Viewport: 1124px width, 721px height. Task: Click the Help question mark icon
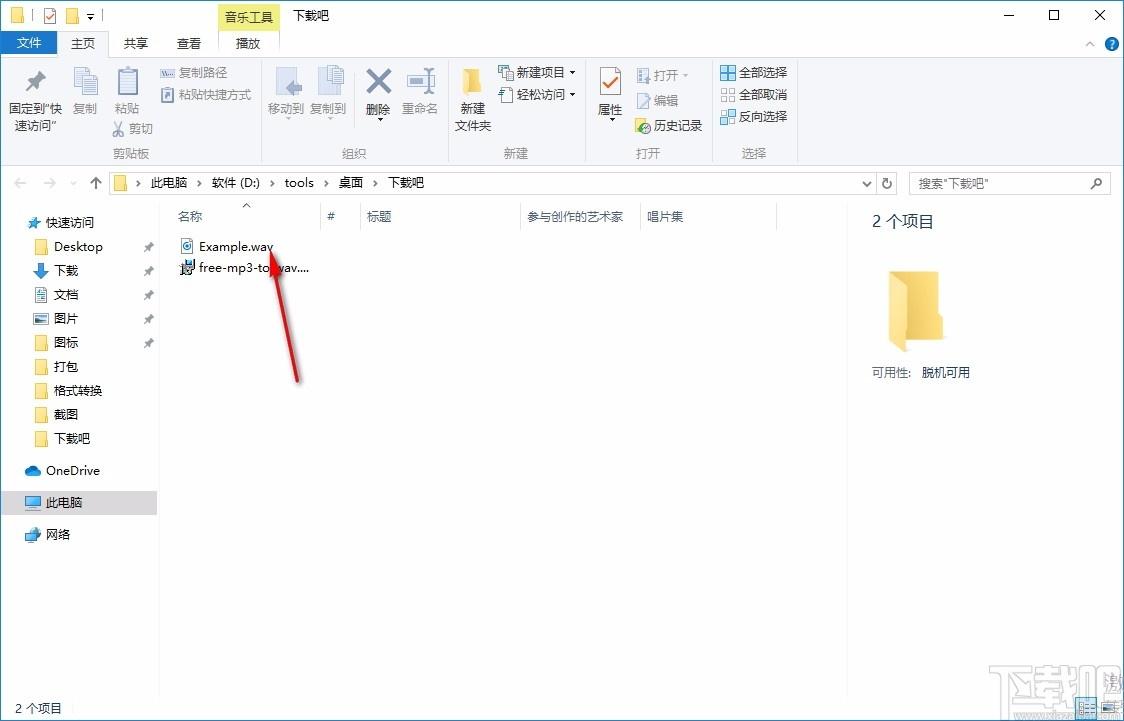pyautogui.click(x=1112, y=44)
